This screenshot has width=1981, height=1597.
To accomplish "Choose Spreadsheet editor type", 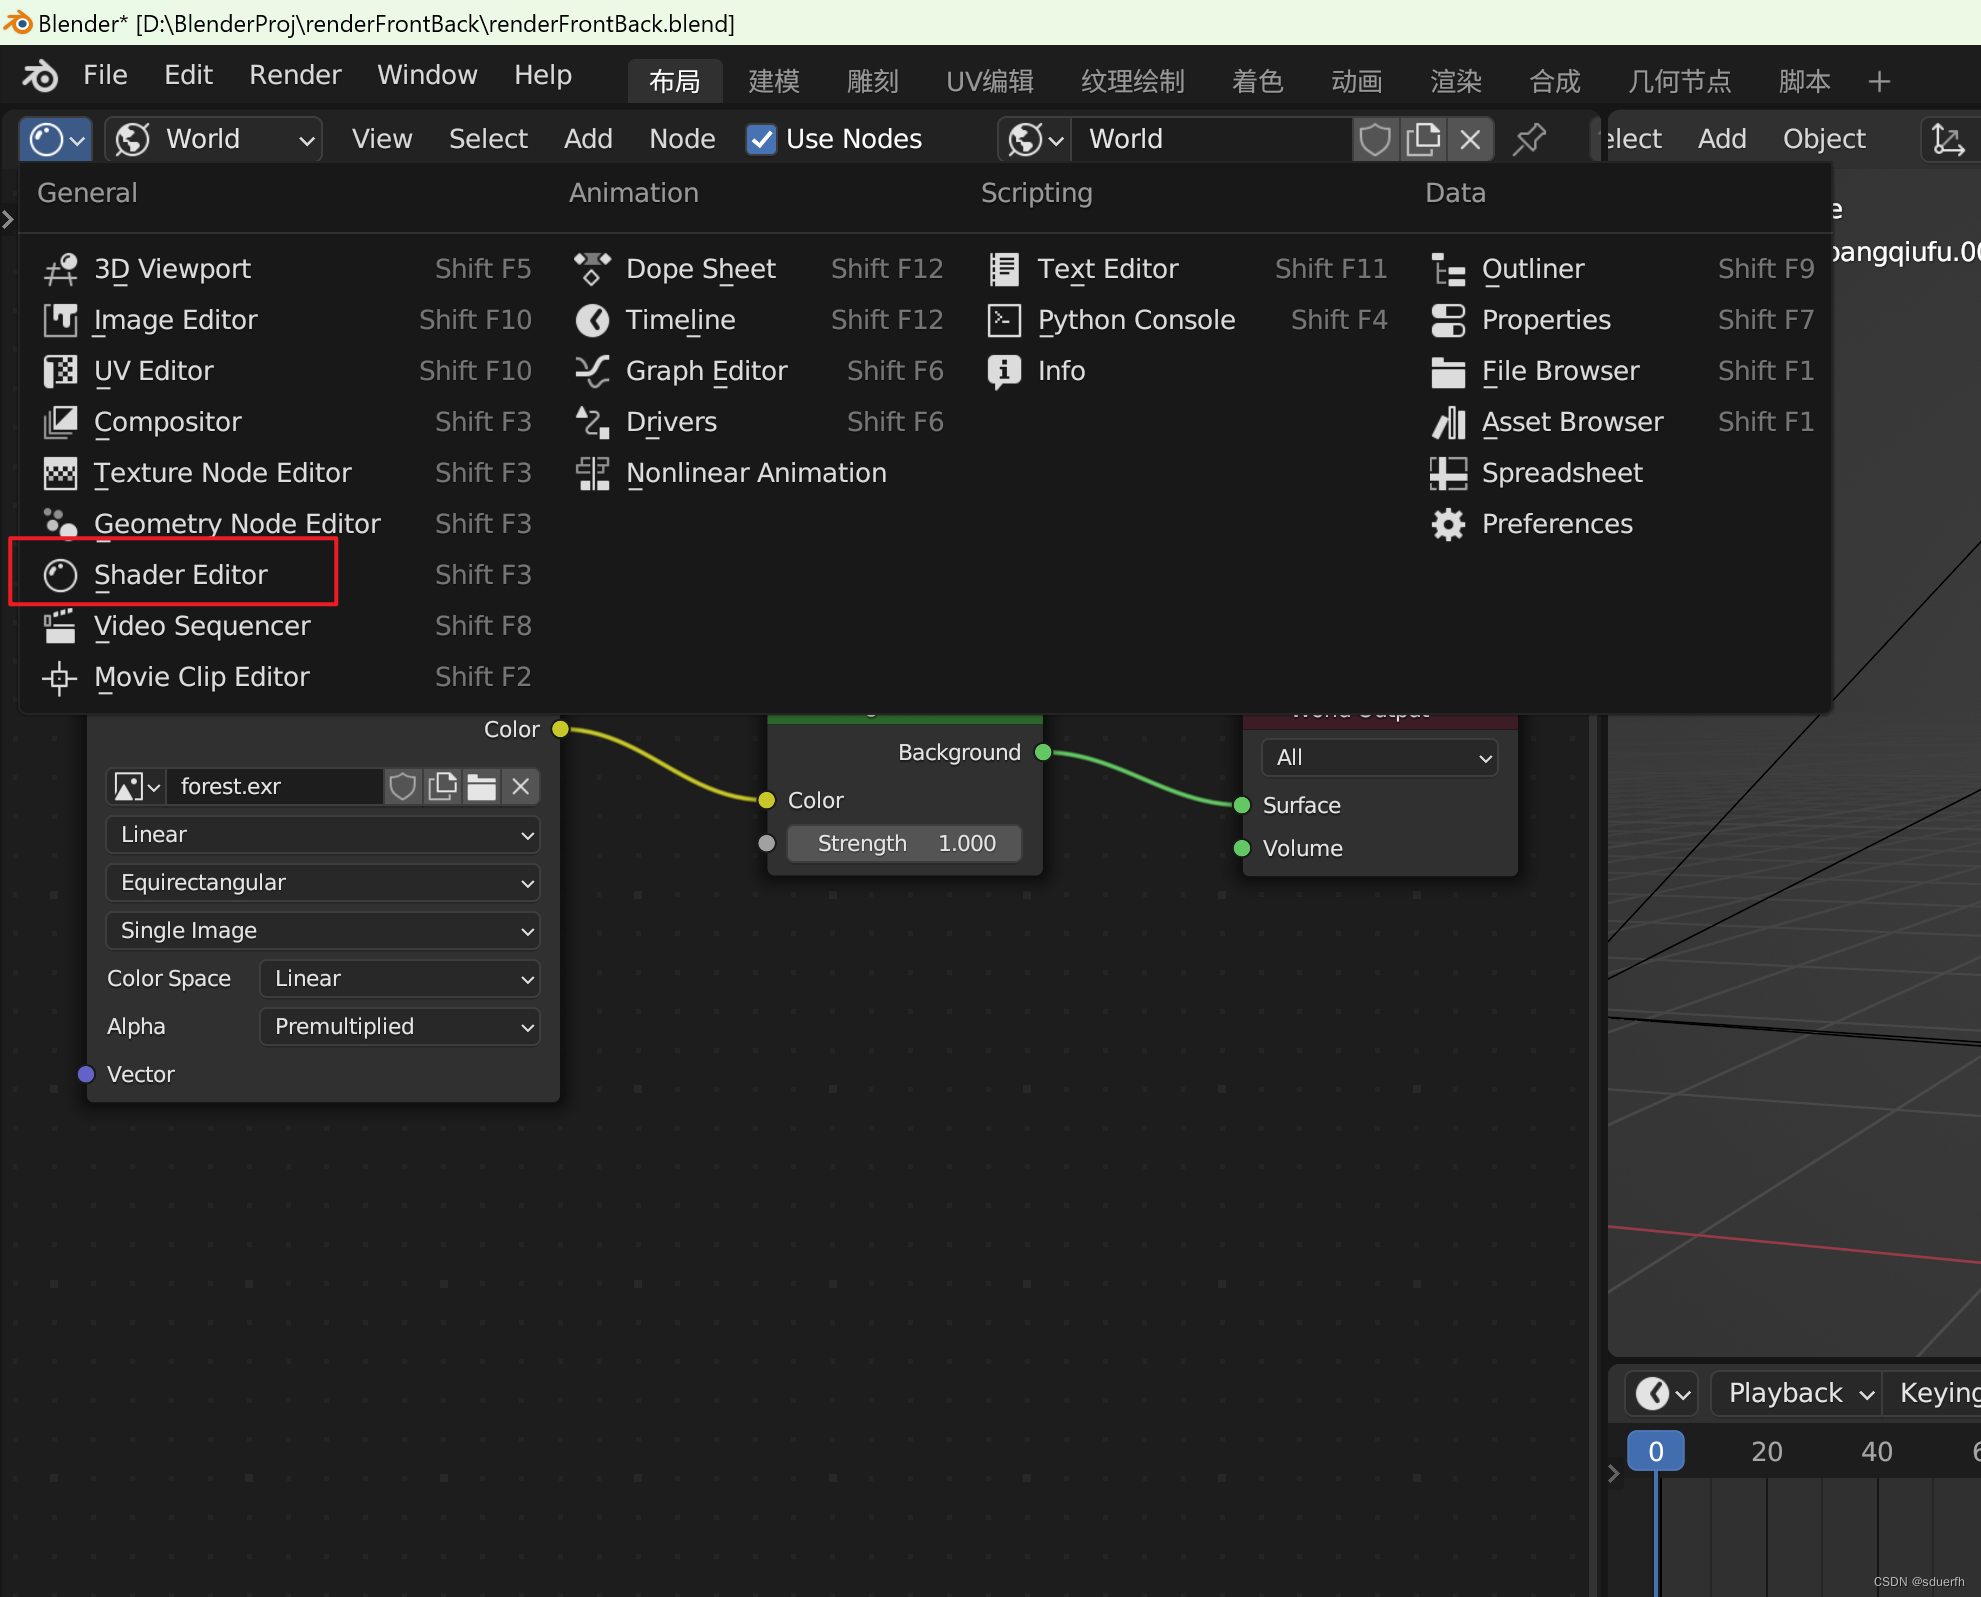I will tap(1561, 473).
